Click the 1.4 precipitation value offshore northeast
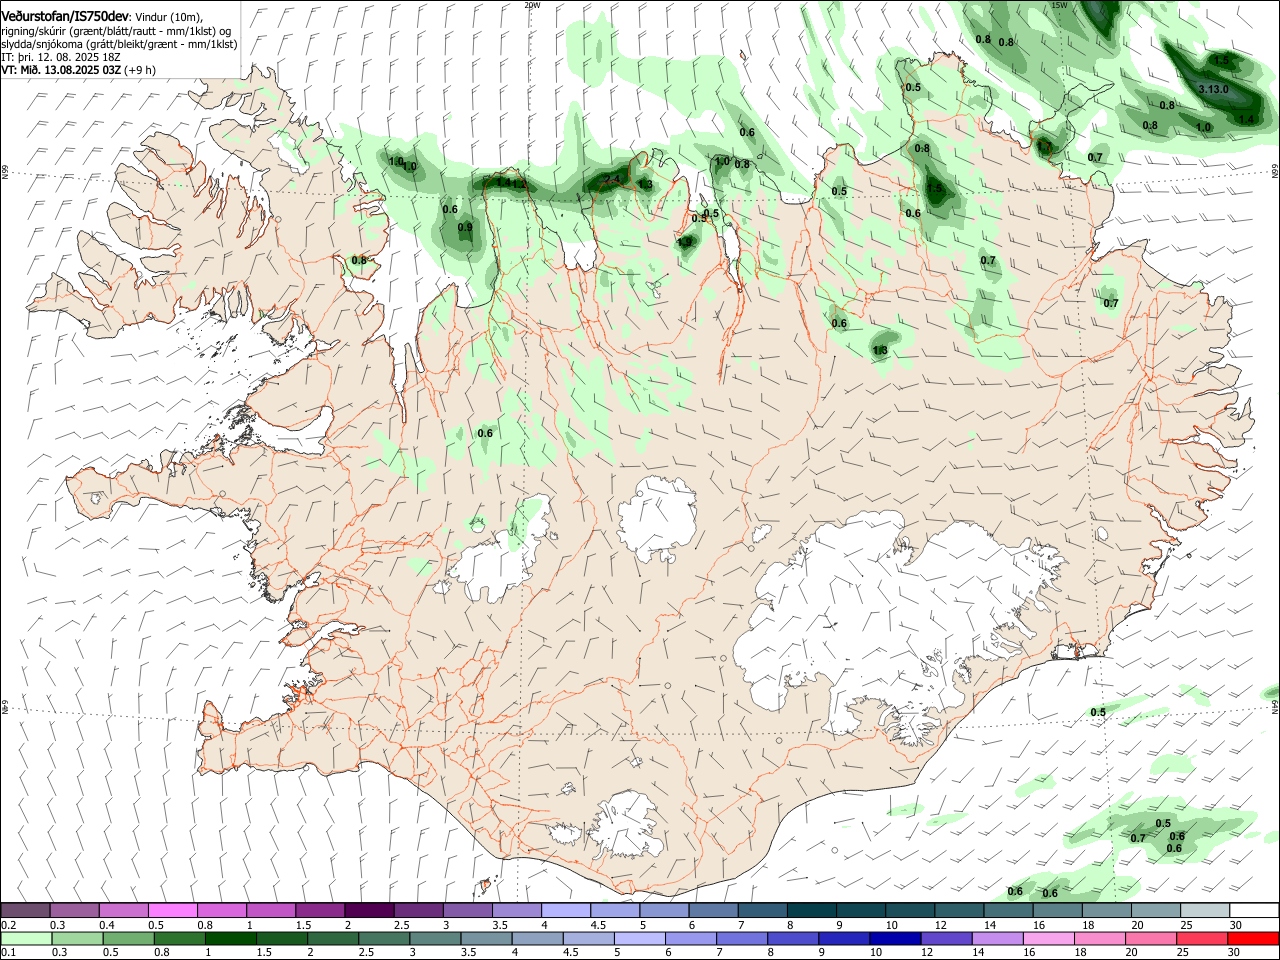The height and width of the screenshot is (960, 1280). pos(1246,120)
